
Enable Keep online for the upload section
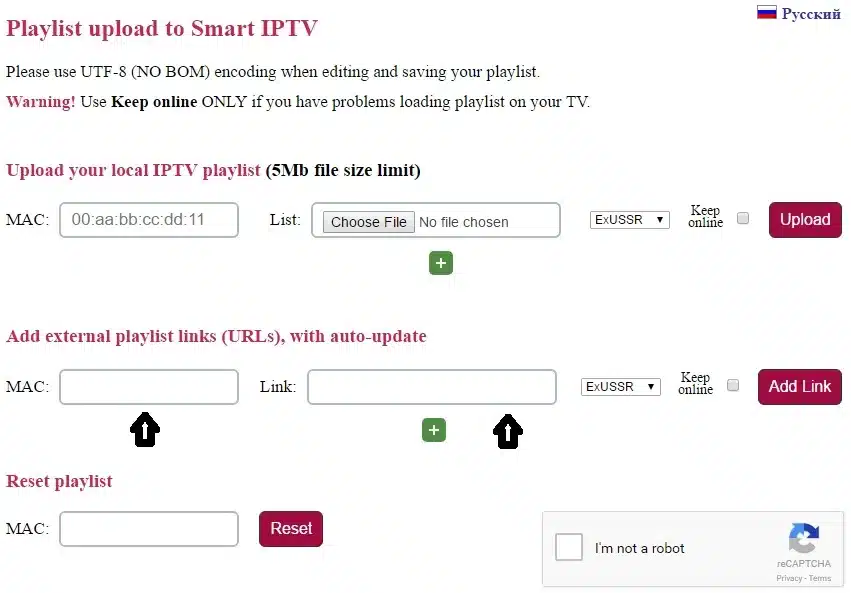tap(742, 217)
